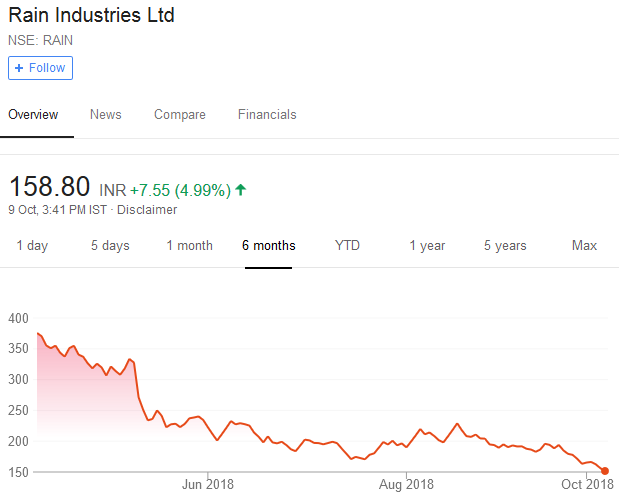619x498 pixels.
Task: Open the Compare tab
Action: coord(180,115)
